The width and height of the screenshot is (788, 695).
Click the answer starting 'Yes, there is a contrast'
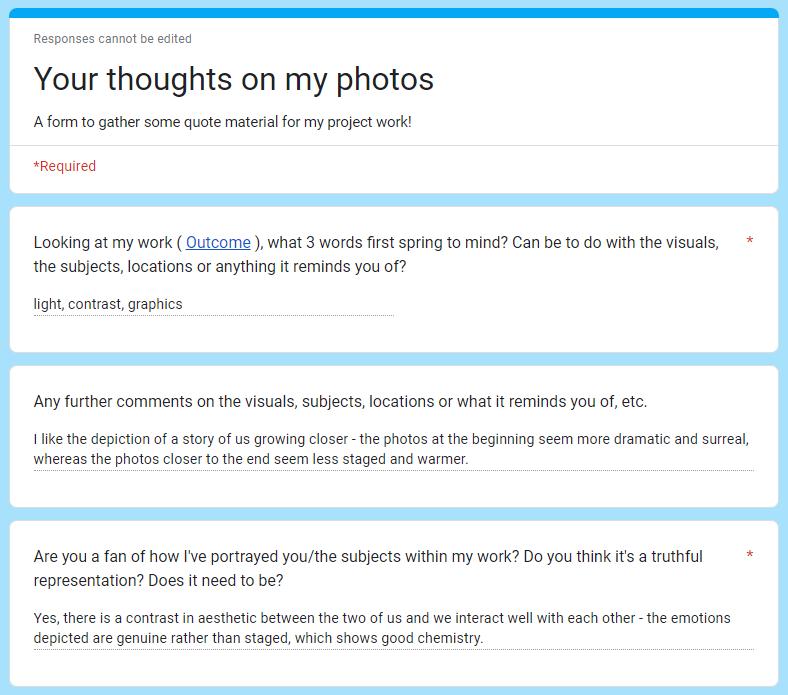[x=393, y=628]
